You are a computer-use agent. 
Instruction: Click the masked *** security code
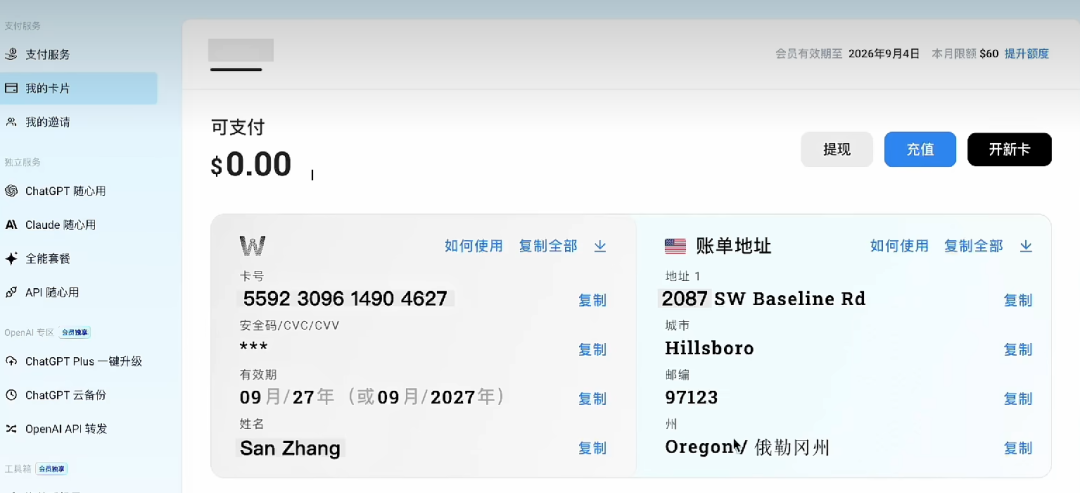coord(254,347)
